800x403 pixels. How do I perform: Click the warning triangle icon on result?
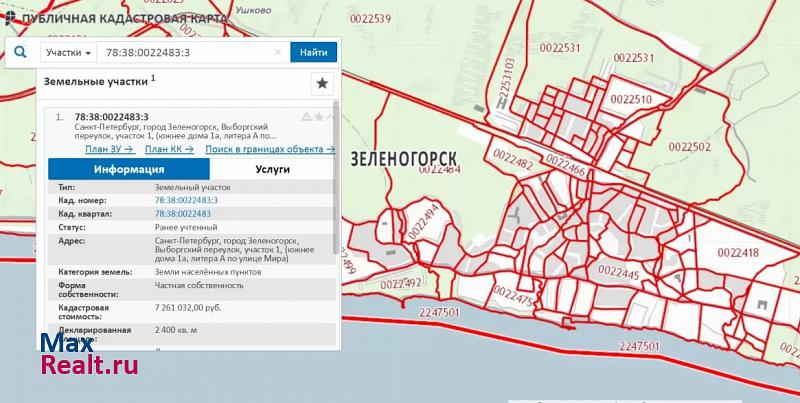click(x=306, y=117)
